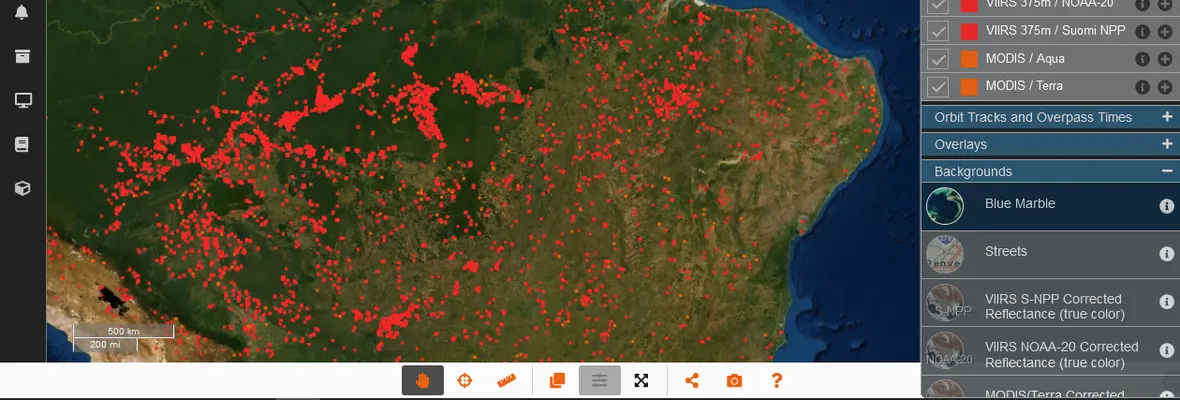Click the share icon
The image size is (1180, 400).
point(692,381)
